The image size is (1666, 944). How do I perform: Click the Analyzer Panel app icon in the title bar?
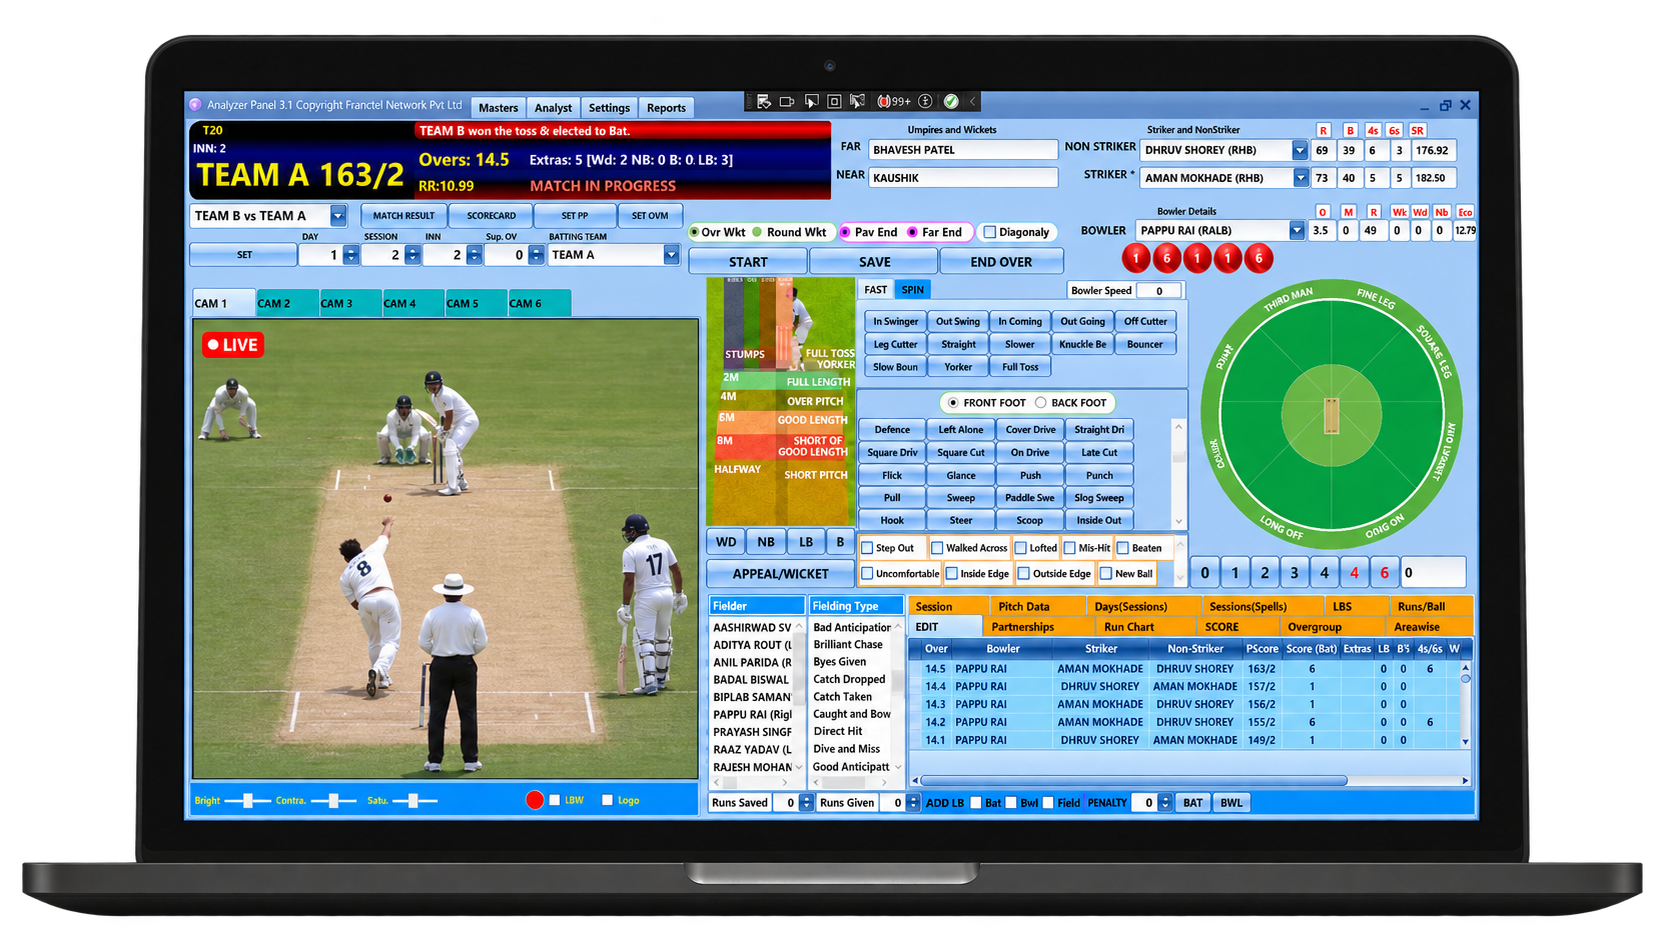pyautogui.click(x=196, y=105)
